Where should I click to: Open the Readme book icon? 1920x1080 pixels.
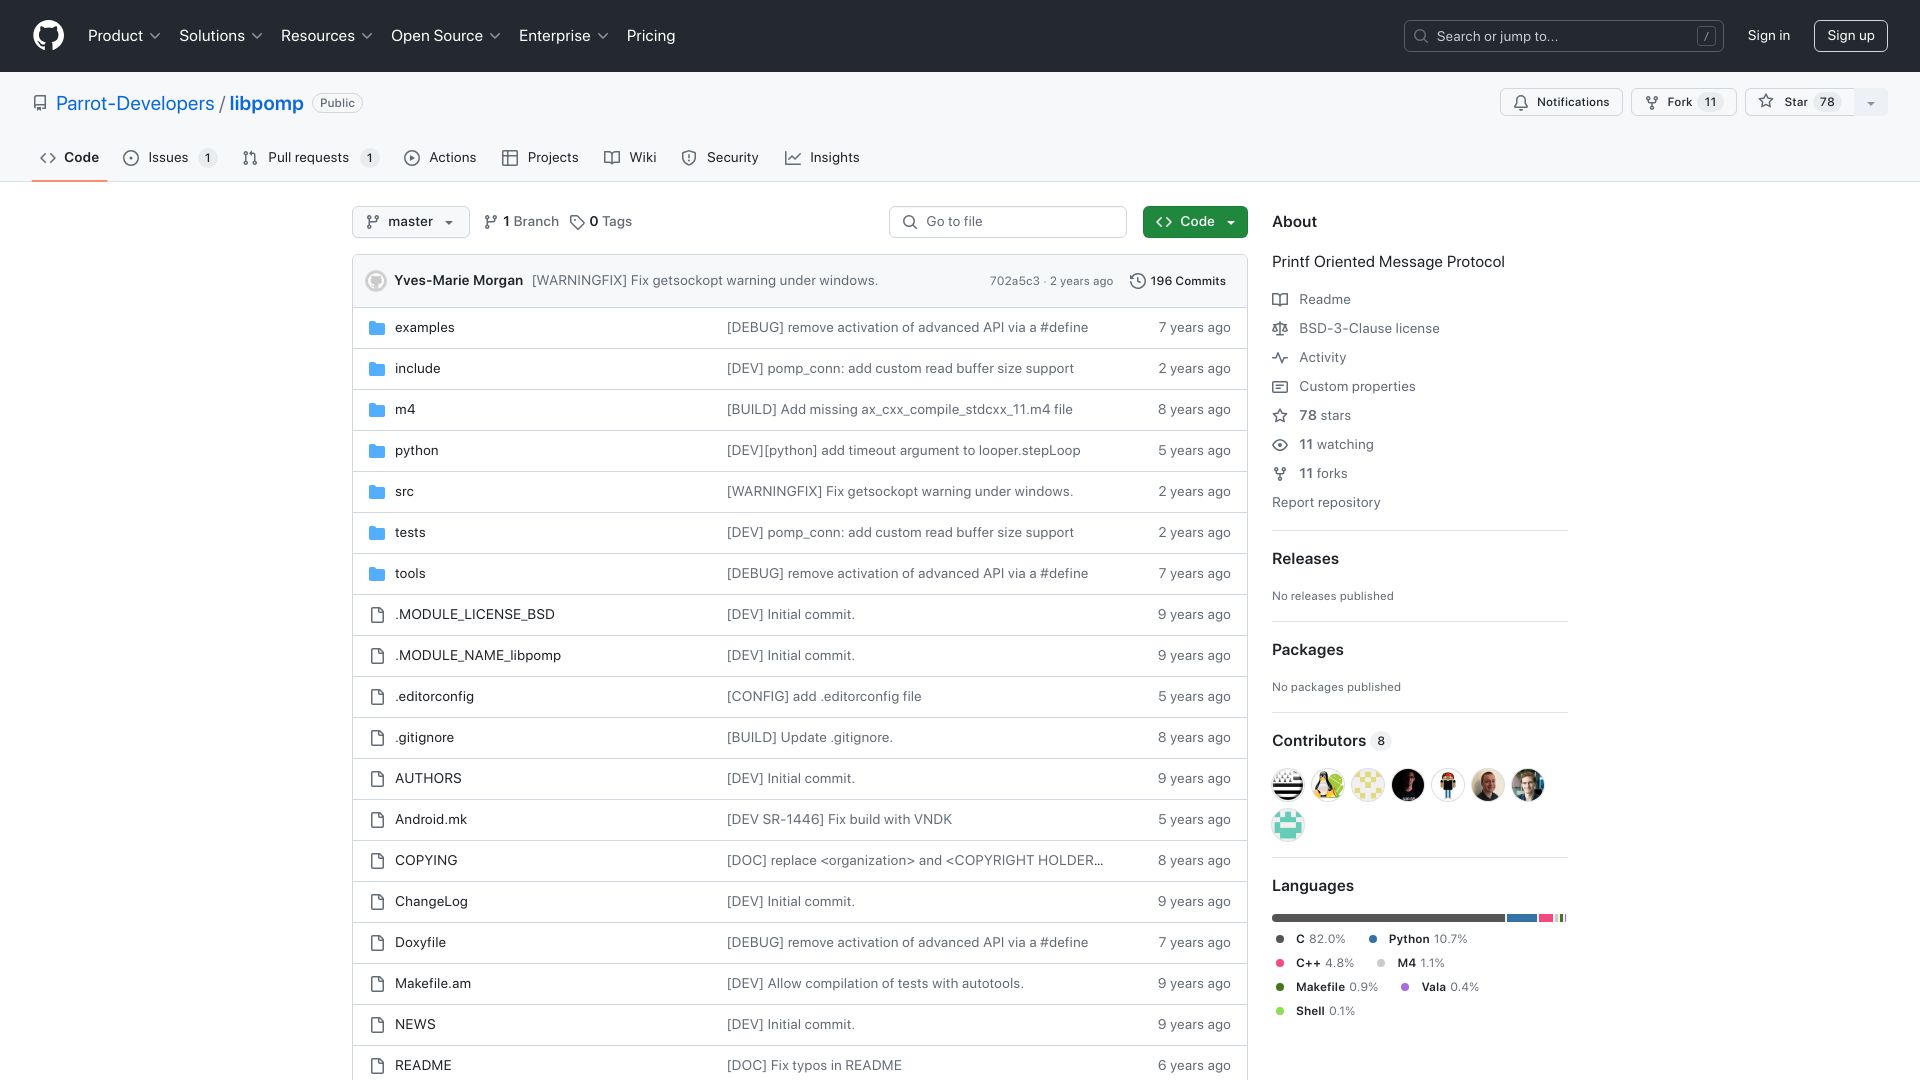(x=1280, y=300)
